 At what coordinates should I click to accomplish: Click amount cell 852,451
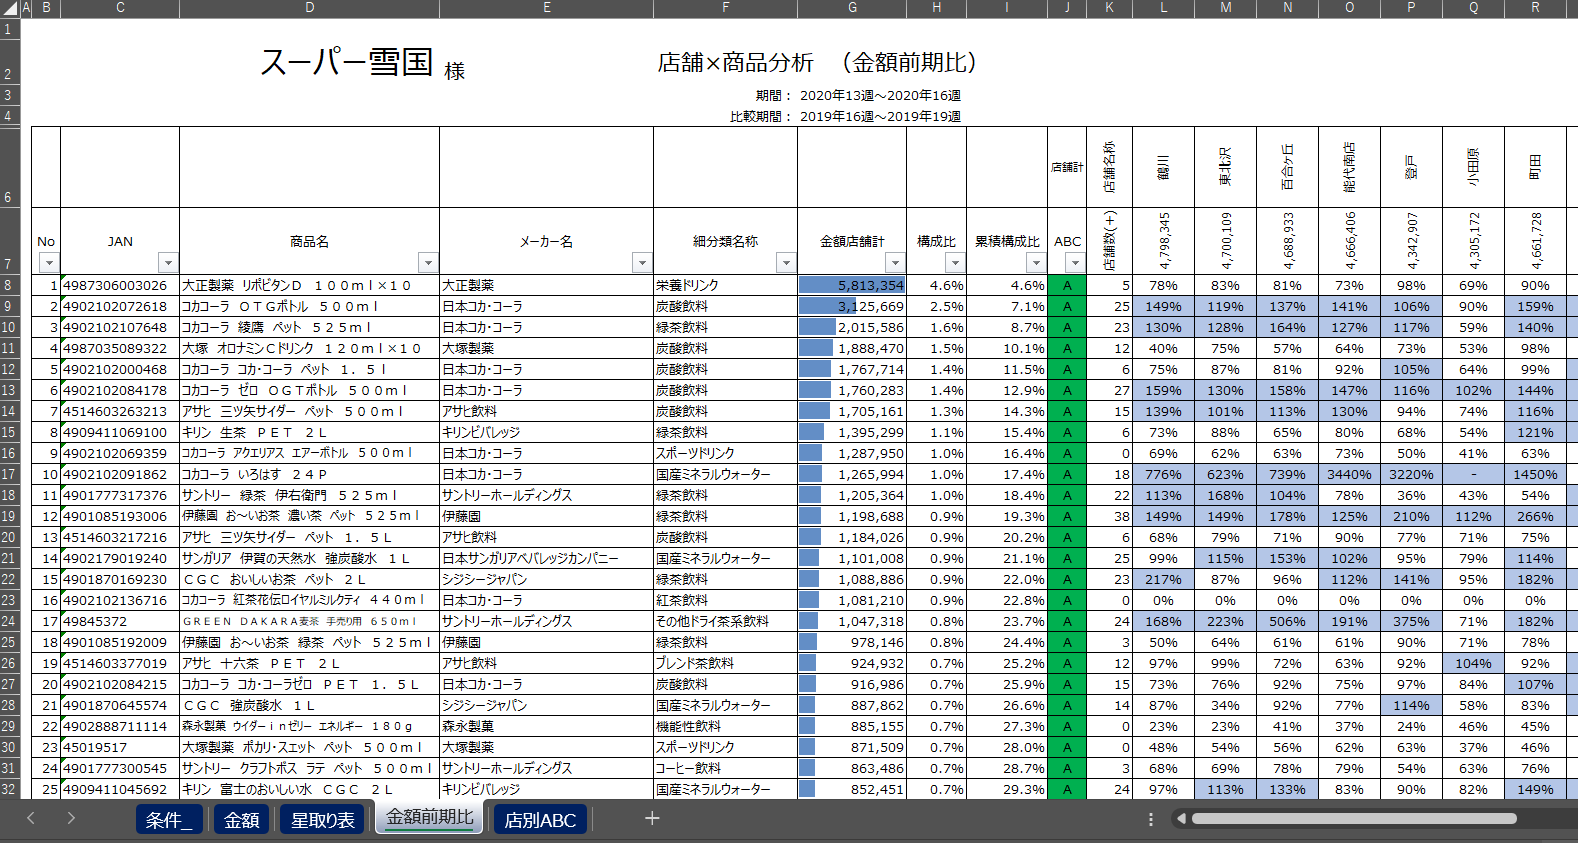852,789
